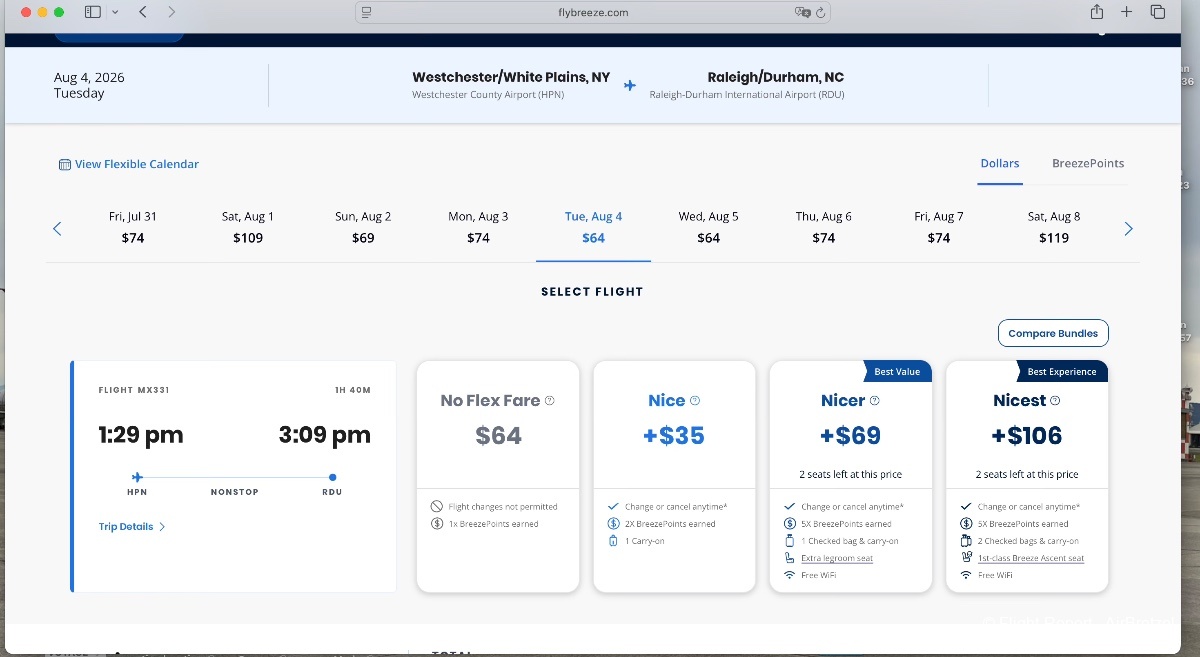The width and height of the screenshot is (1200, 657).
Task: Show later dates with right chevron
Action: point(1129,229)
